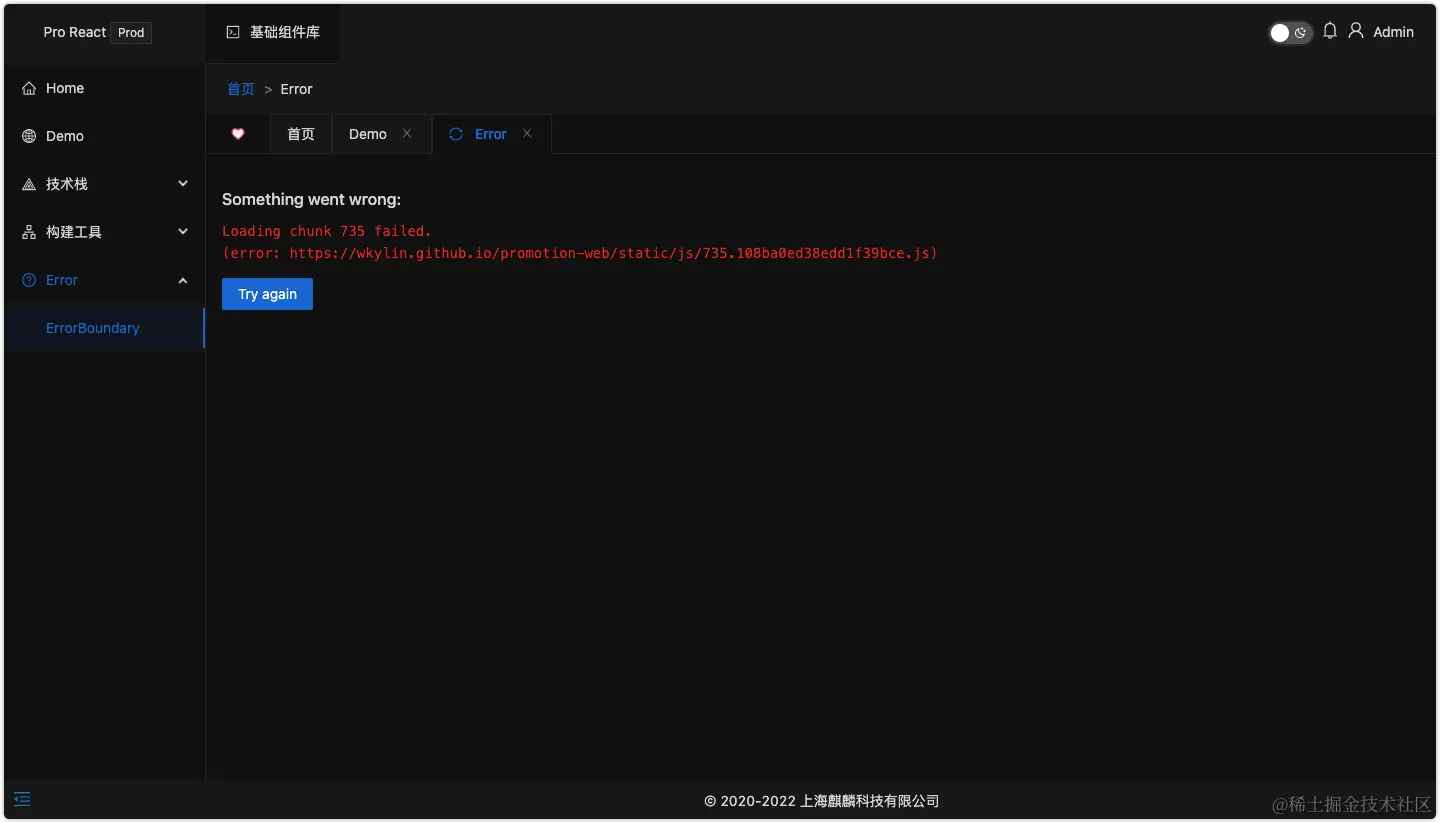This screenshot has height=823, width=1440.
Task: Close the Demo tab
Action: pos(407,133)
